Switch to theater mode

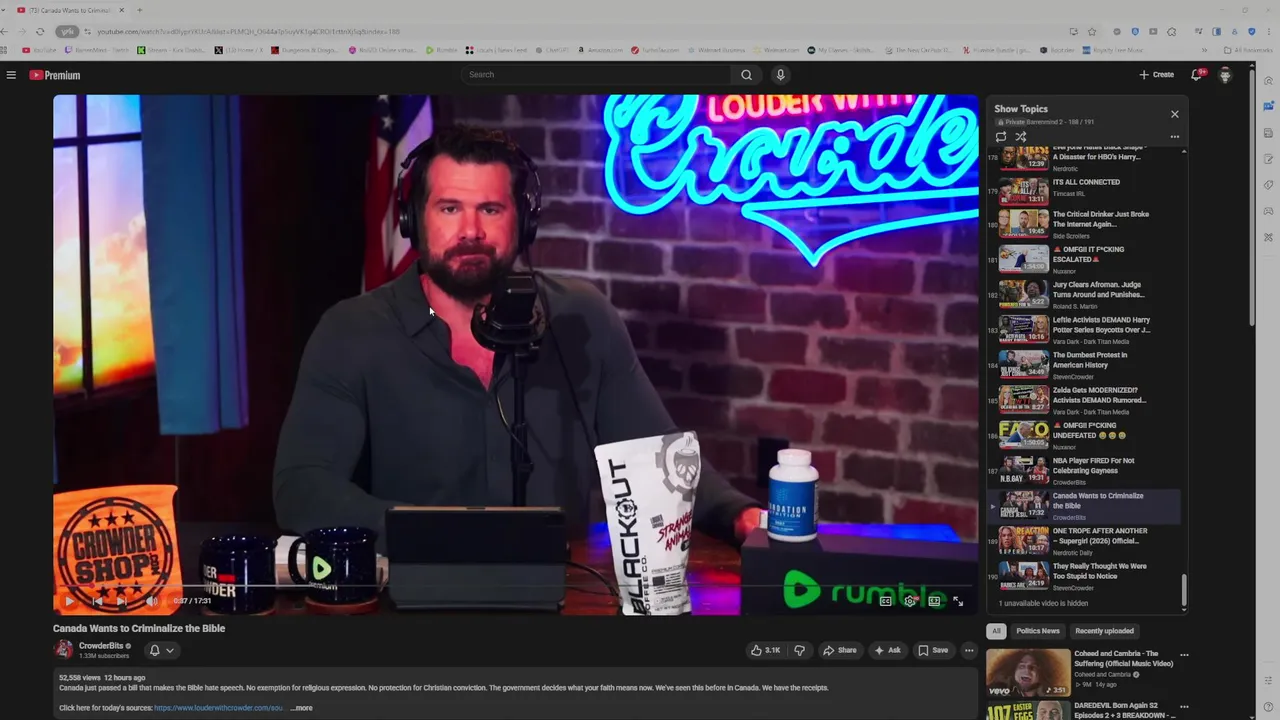(934, 601)
